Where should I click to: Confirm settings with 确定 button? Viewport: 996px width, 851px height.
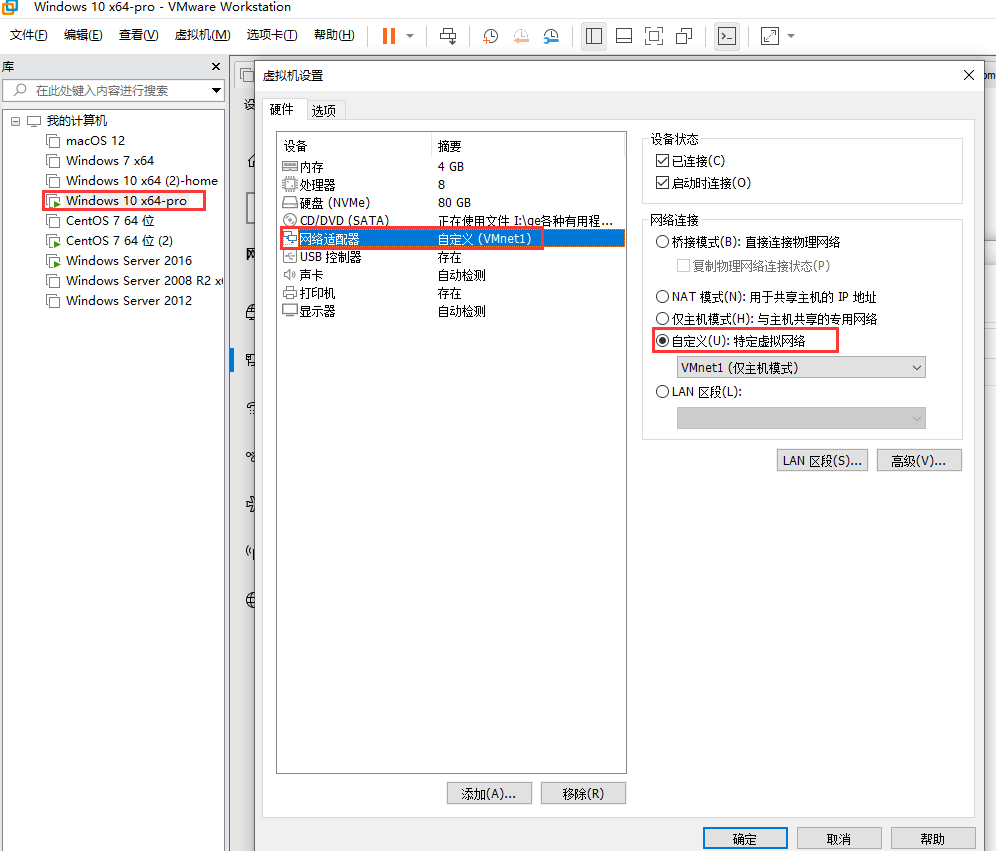click(x=745, y=838)
